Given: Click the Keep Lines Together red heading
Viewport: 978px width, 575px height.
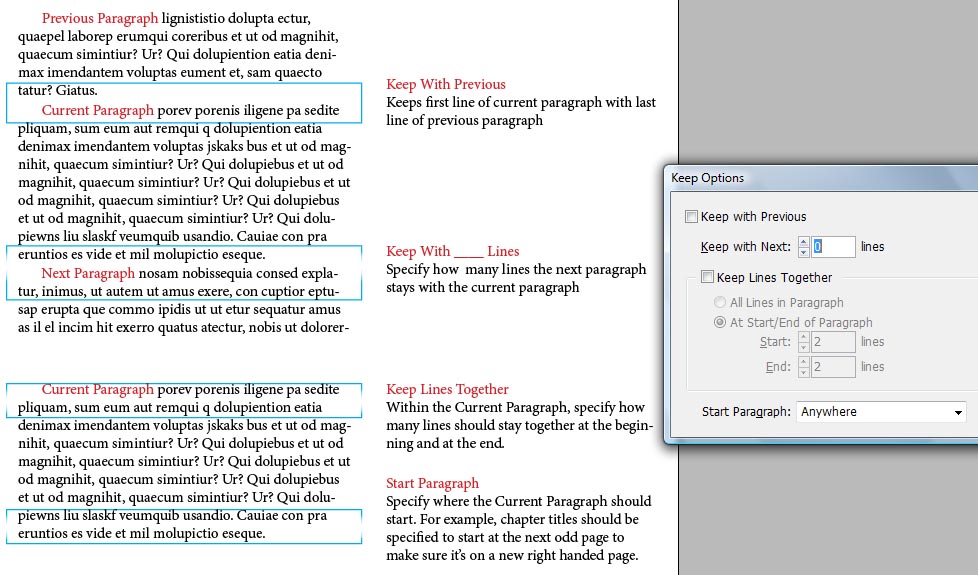Looking at the screenshot, I should (x=447, y=390).
